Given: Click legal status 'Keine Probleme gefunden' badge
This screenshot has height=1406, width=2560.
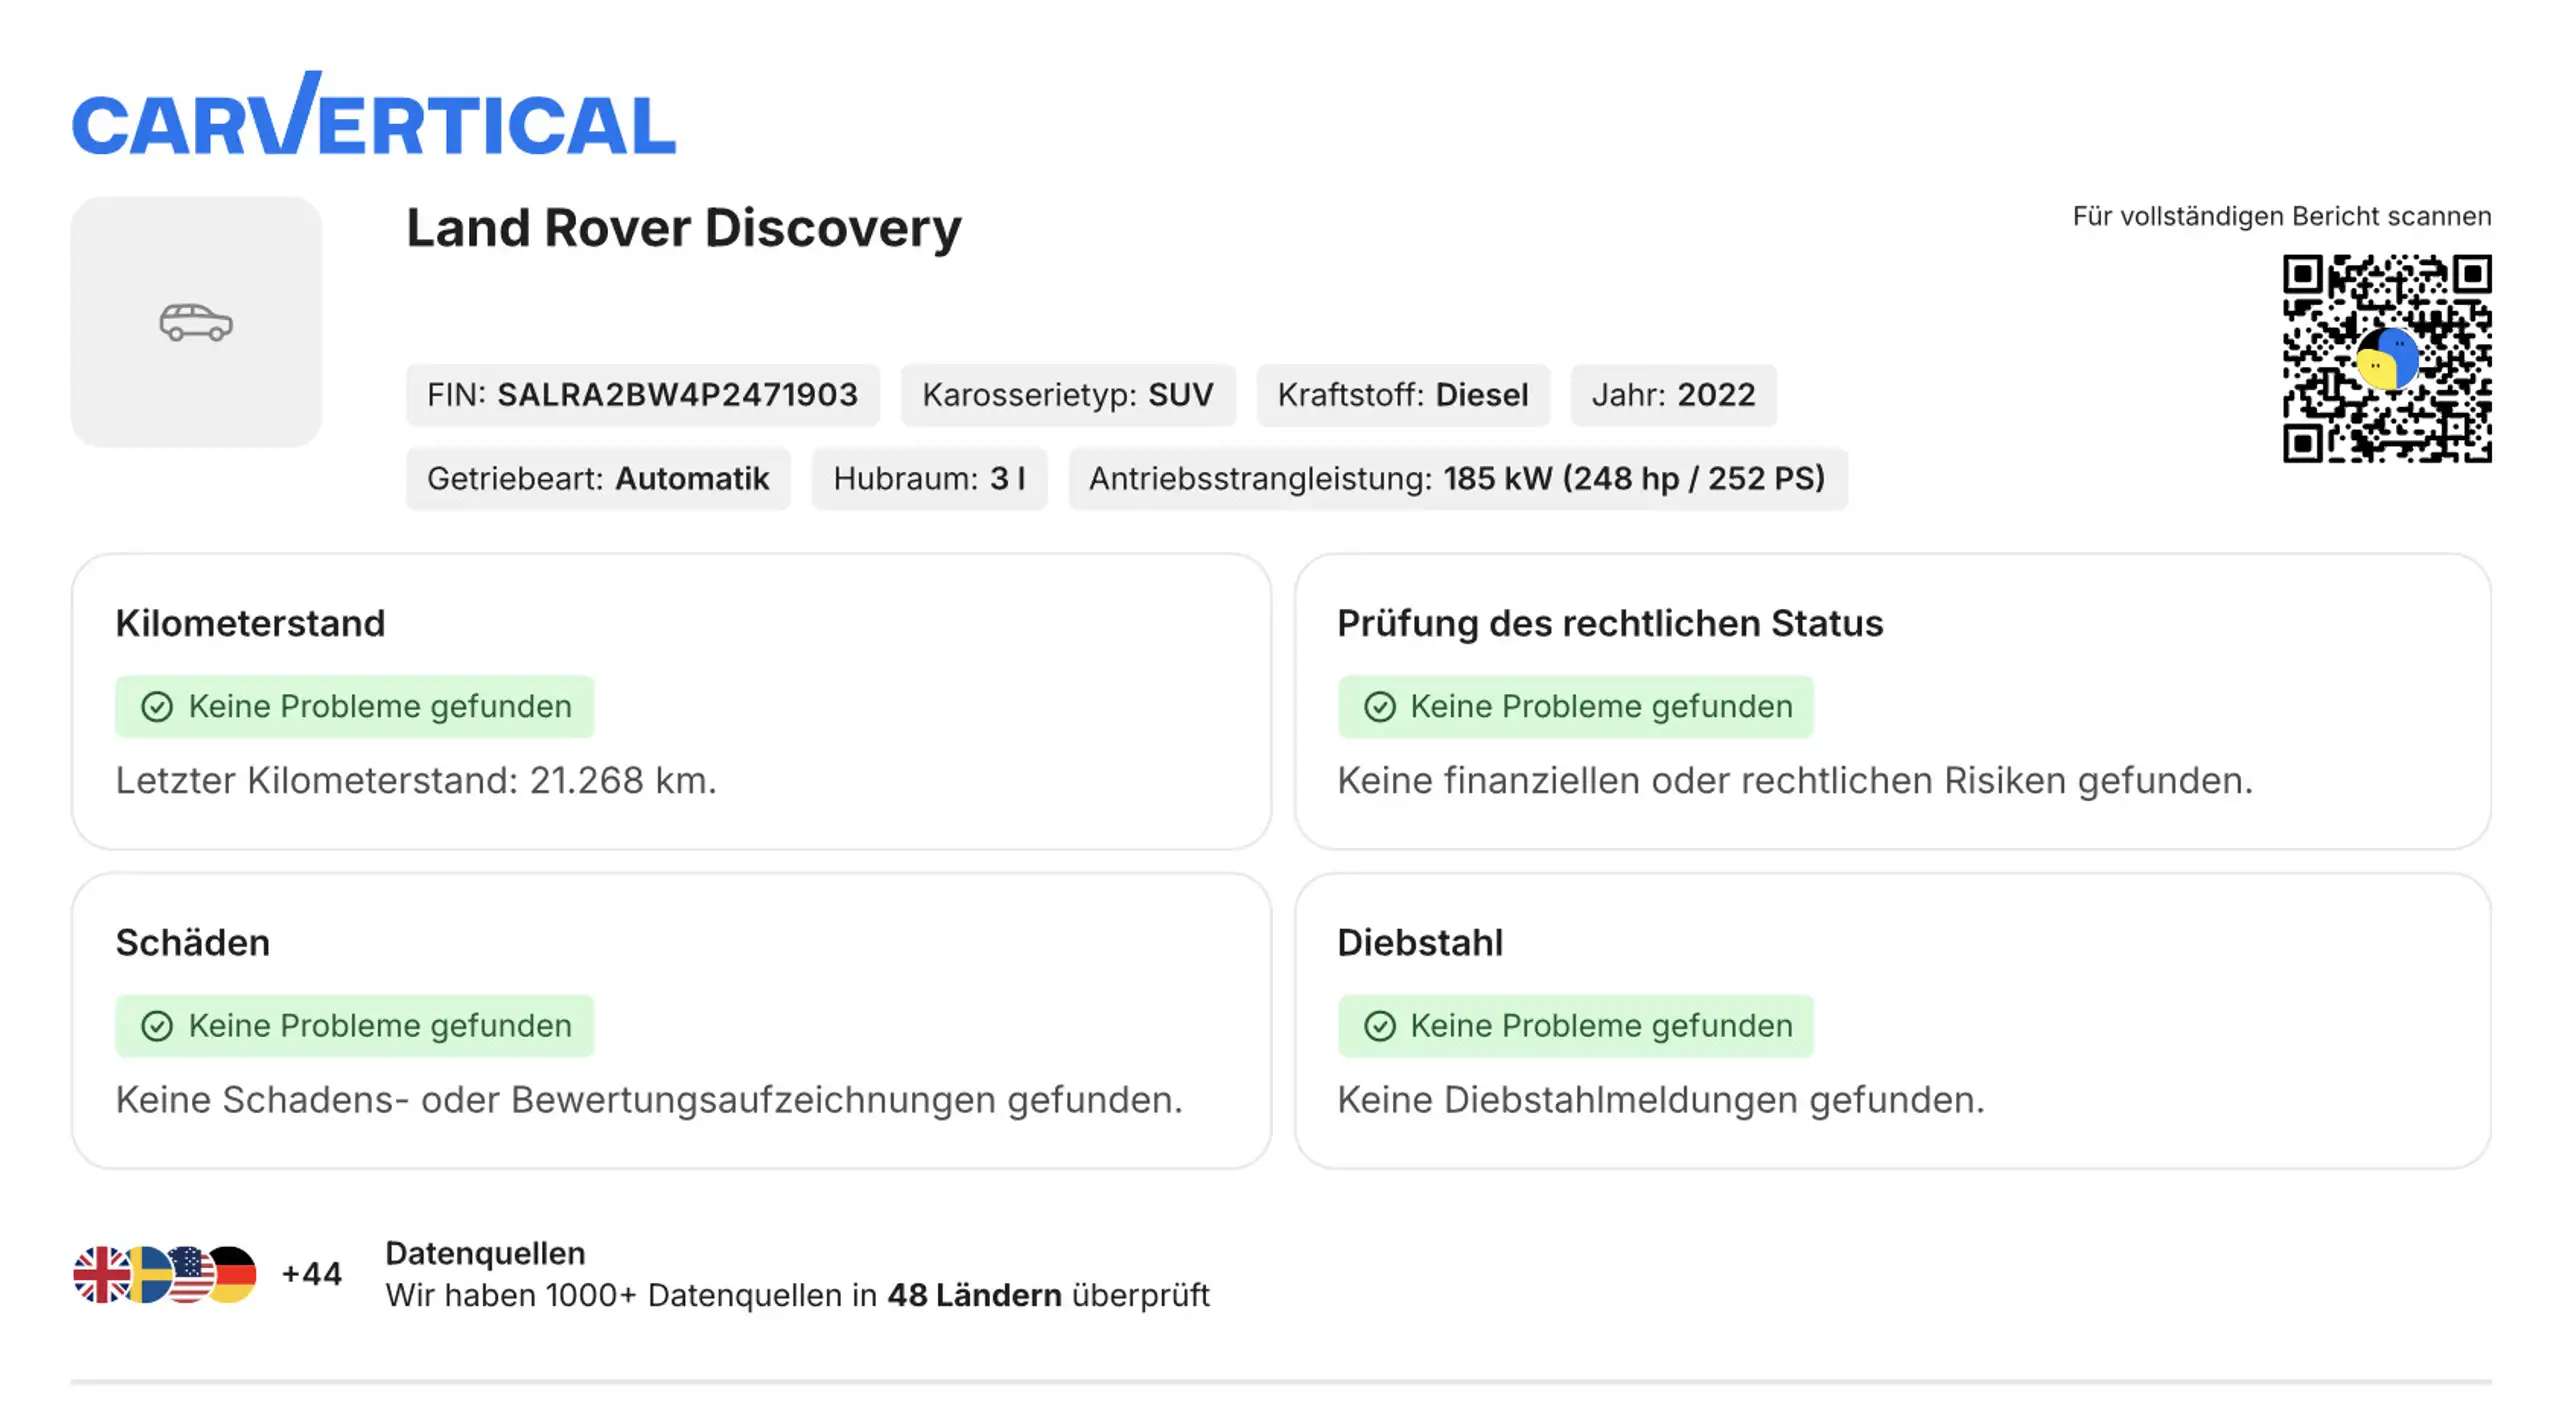Looking at the screenshot, I should click(x=1576, y=707).
